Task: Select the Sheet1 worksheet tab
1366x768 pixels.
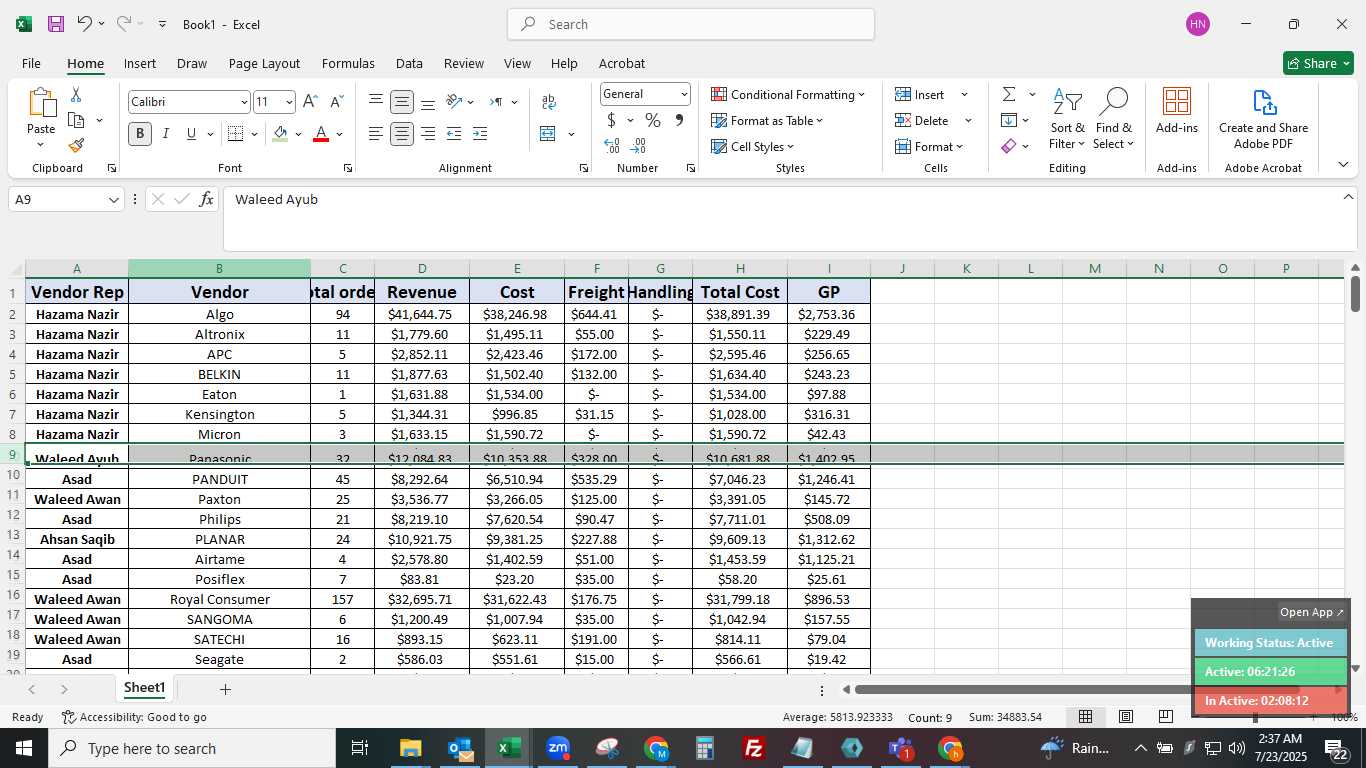Action: coord(144,688)
